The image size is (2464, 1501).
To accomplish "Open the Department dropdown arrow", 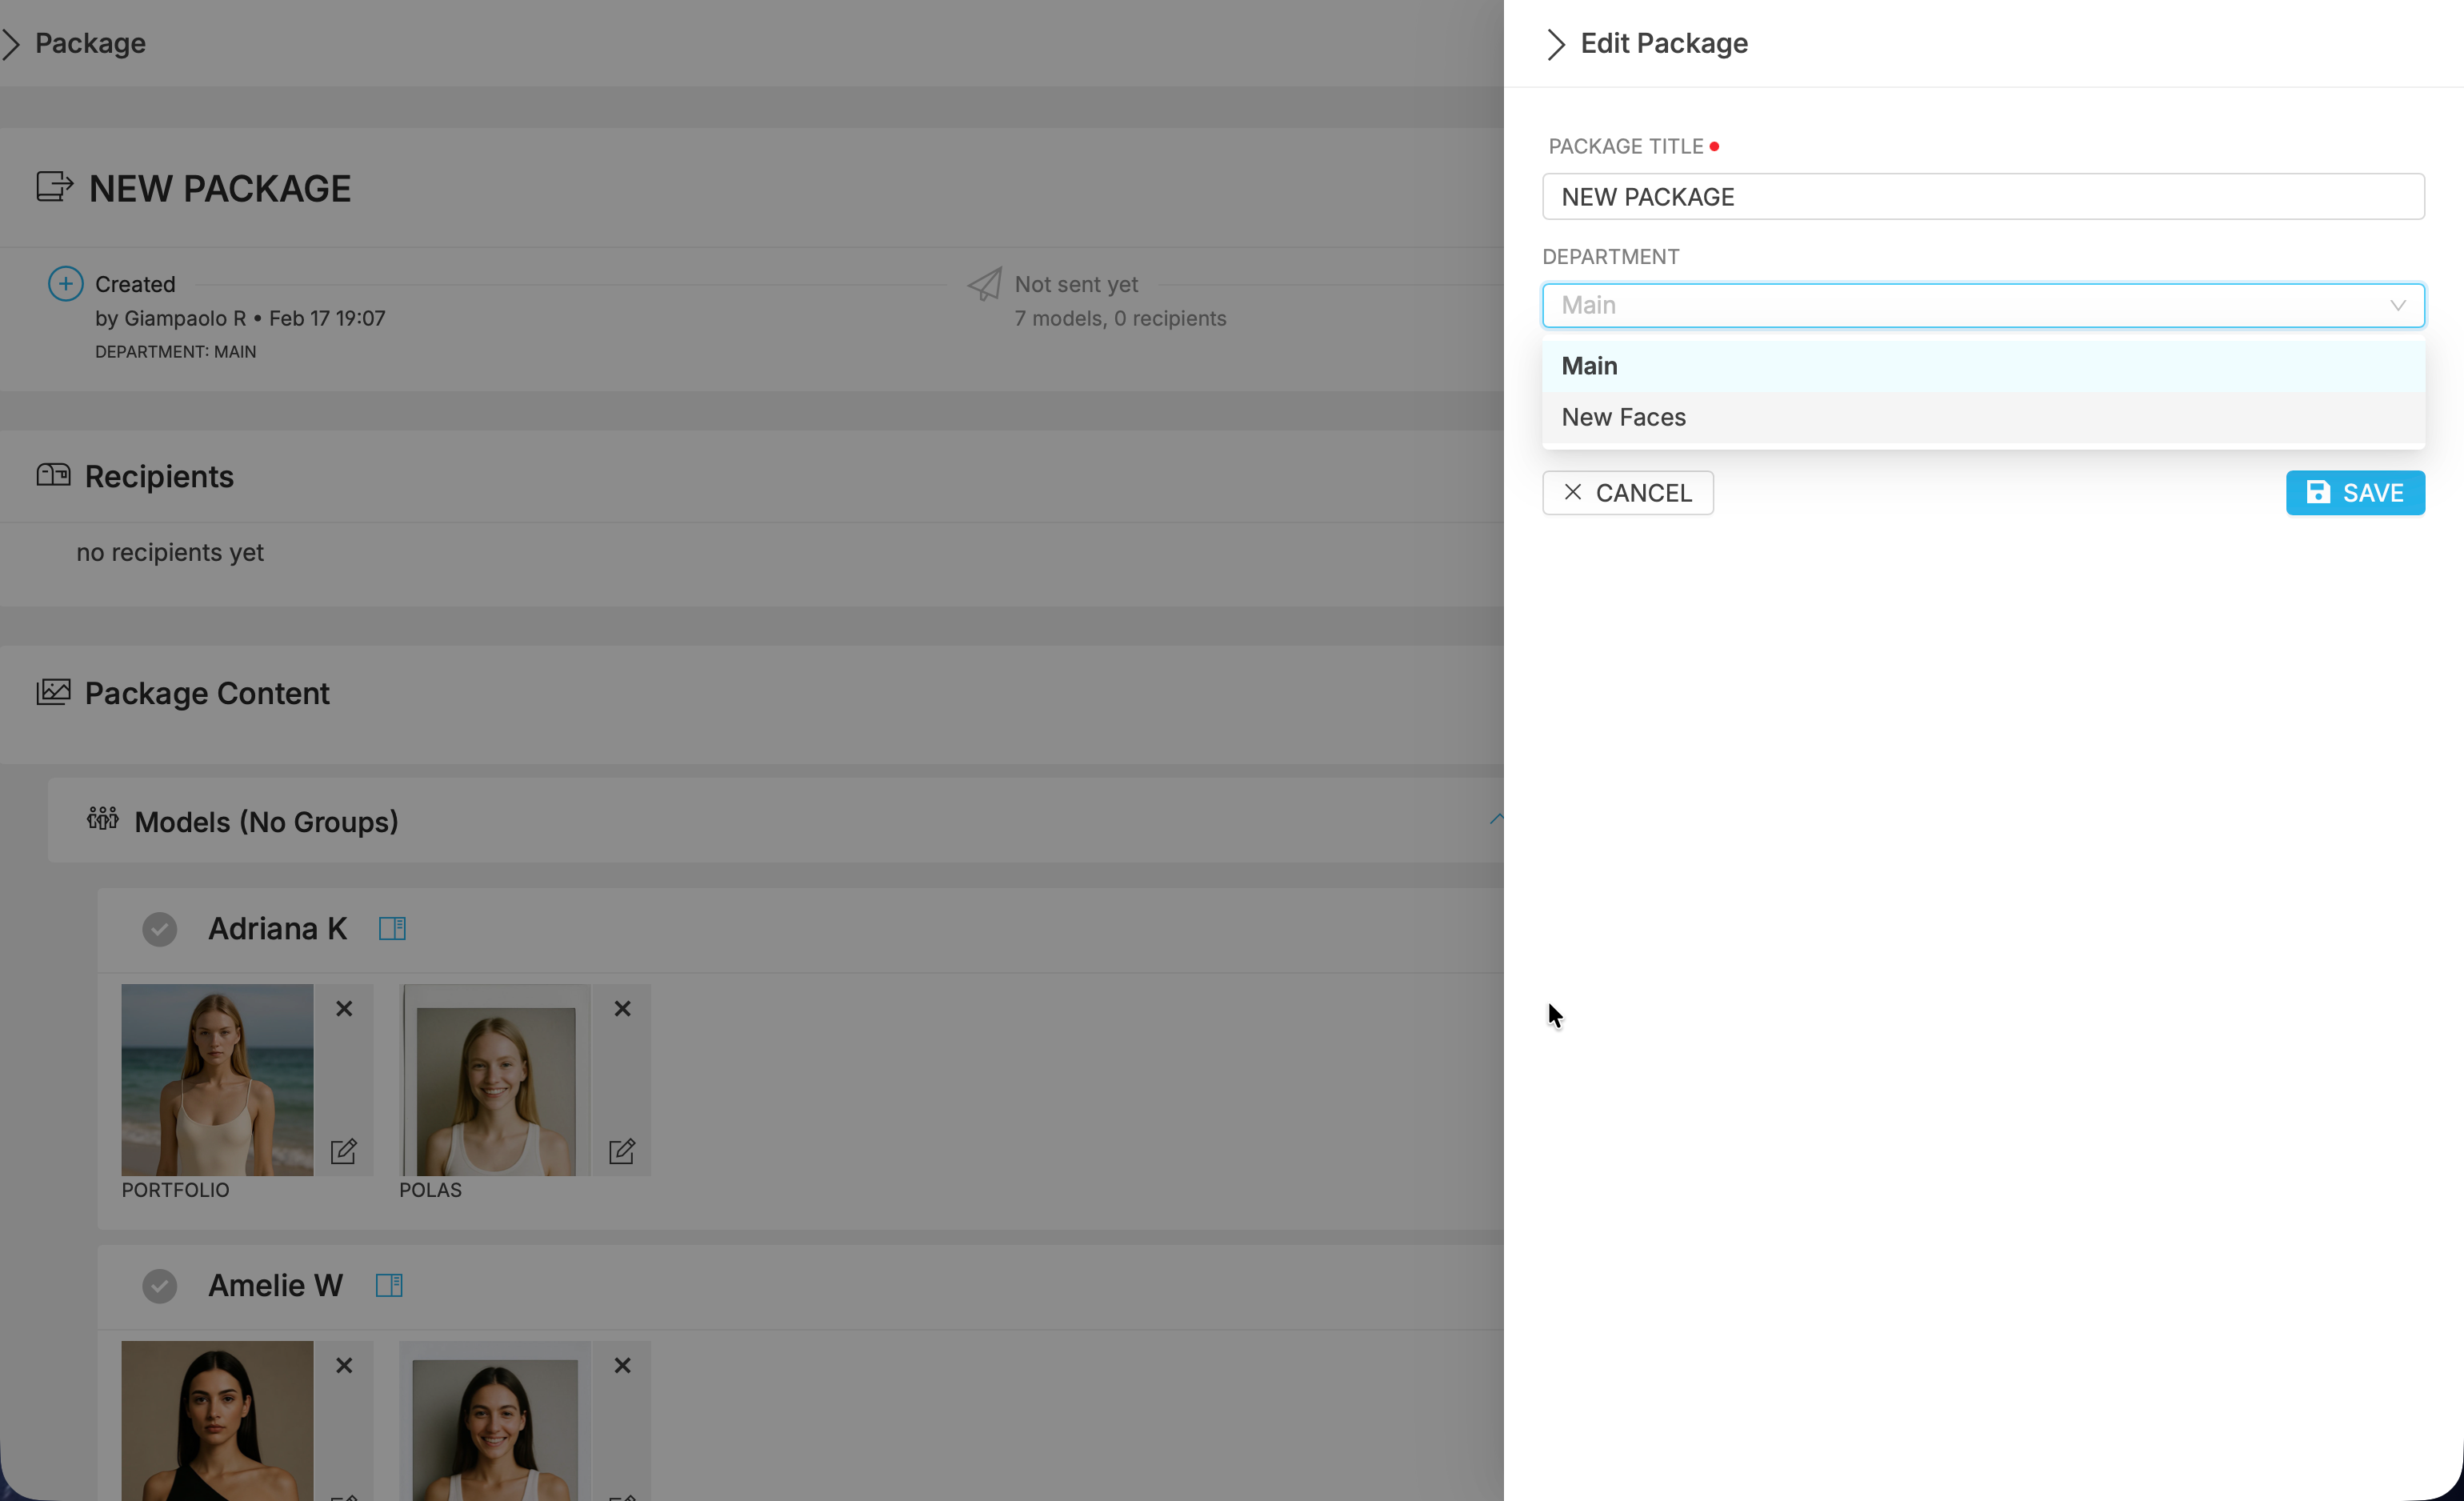I will tap(2397, 305).
